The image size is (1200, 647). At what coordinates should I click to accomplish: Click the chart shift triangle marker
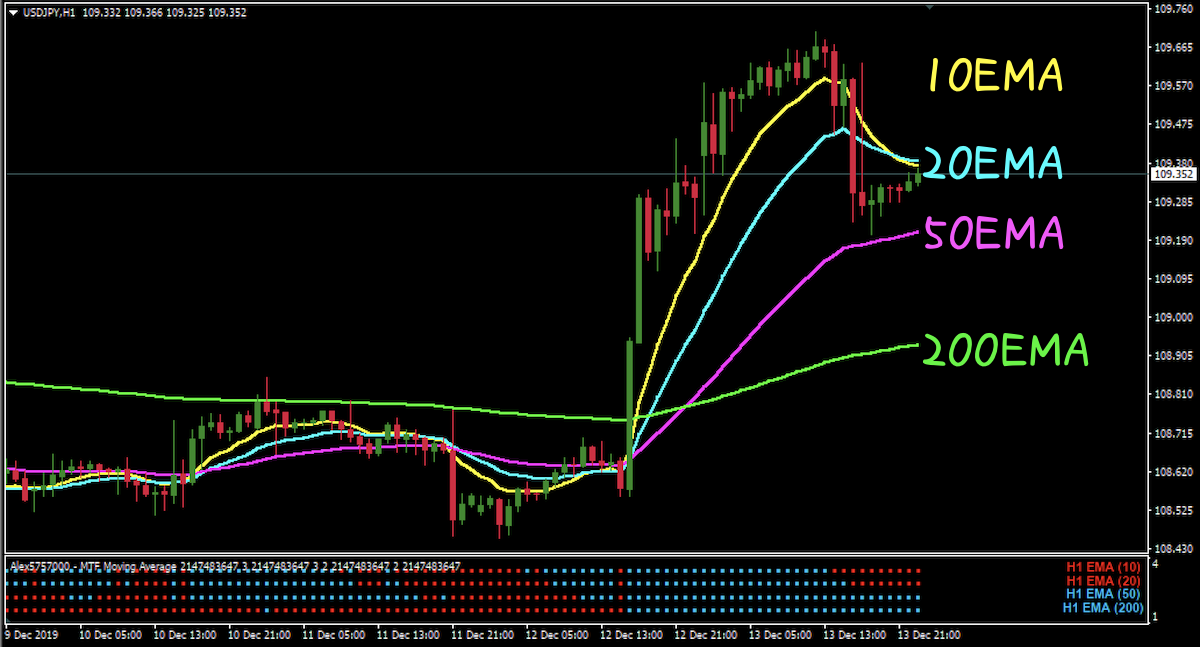[931, 7]
